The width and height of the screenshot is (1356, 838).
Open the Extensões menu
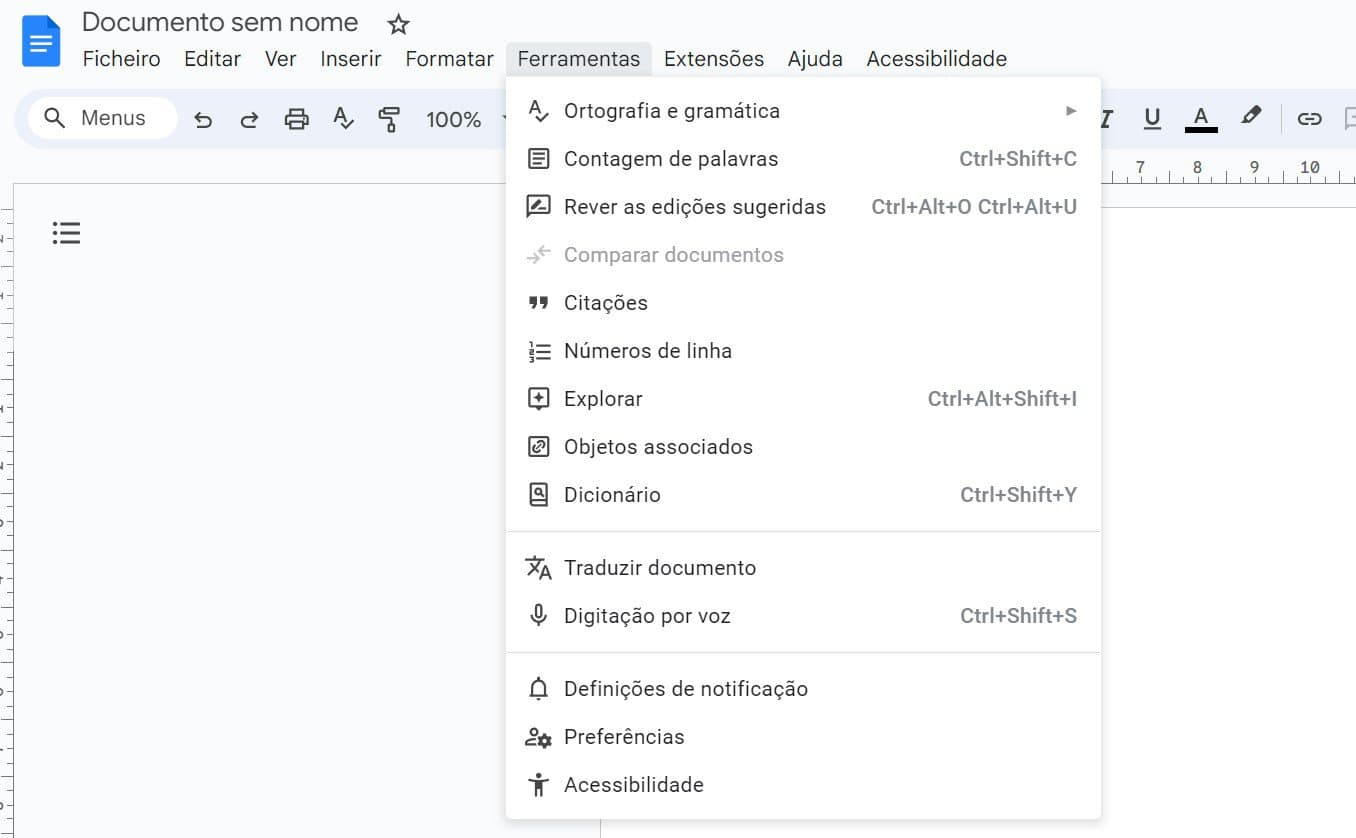(713, 59)
